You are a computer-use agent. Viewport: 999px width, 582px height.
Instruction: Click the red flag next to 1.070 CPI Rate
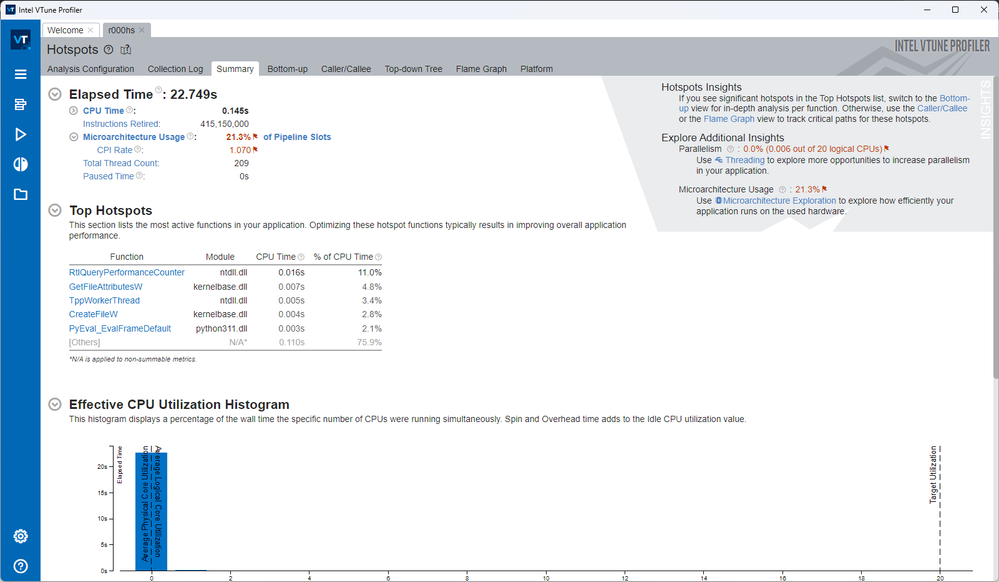pos(255,149)
